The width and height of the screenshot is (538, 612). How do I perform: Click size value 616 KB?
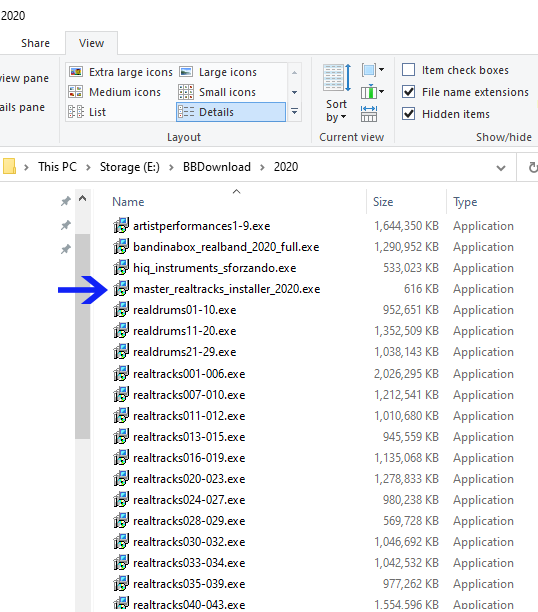pyautogui.click(x=421, y=289)
